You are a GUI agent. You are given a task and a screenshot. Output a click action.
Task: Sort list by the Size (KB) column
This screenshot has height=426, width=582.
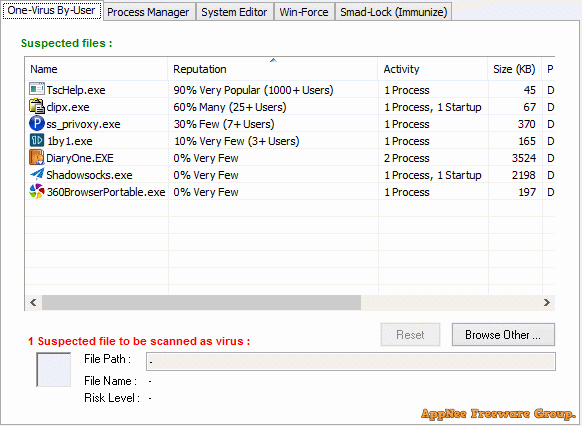514,69
